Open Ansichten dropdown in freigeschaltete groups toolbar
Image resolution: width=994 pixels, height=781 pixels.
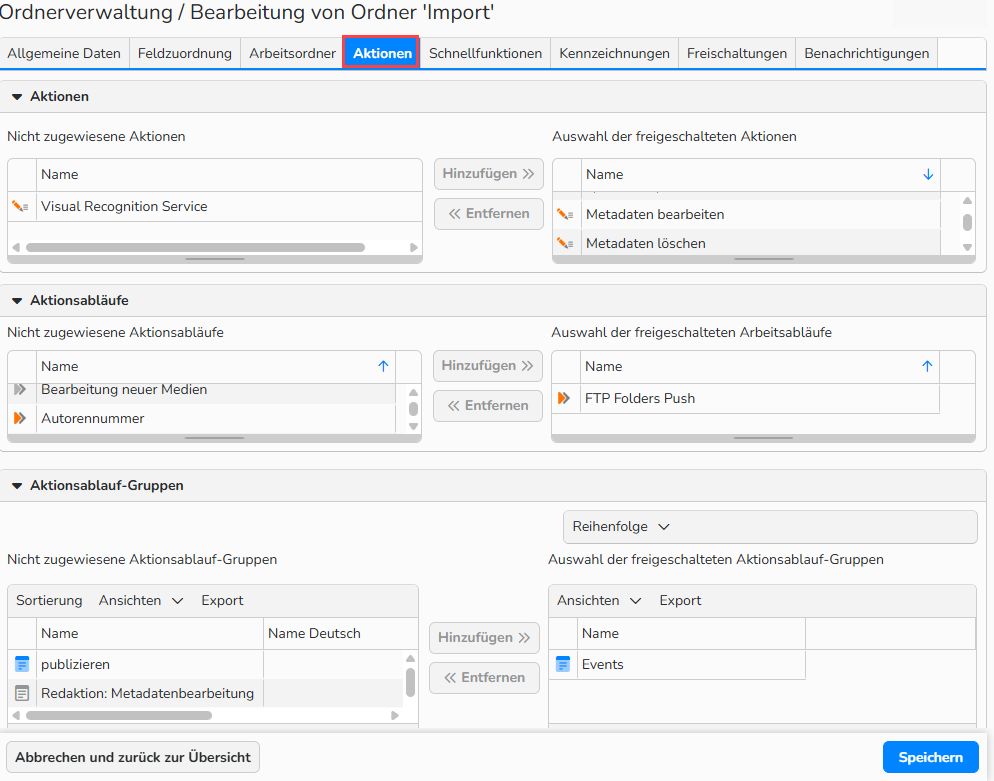599,600
